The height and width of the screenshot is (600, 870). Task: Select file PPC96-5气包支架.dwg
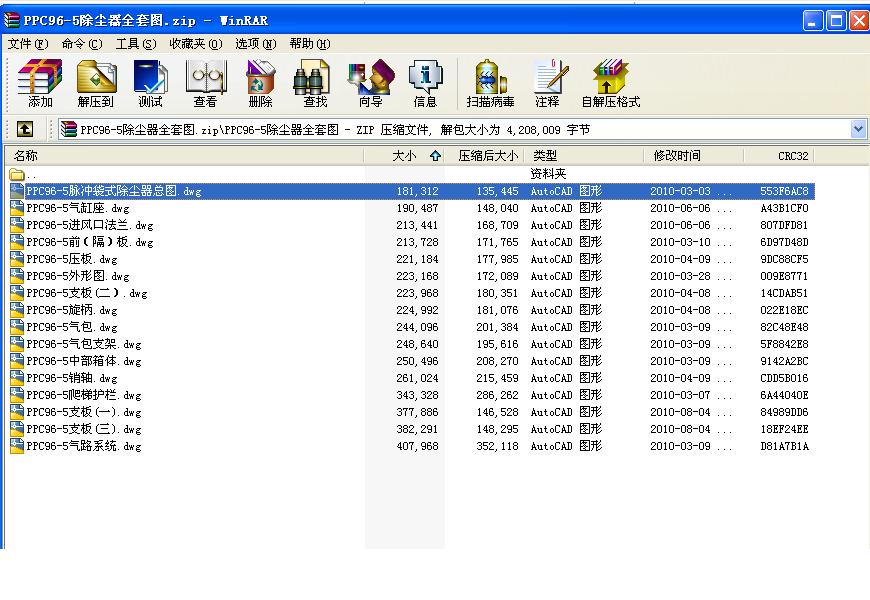tap(84, 344)
